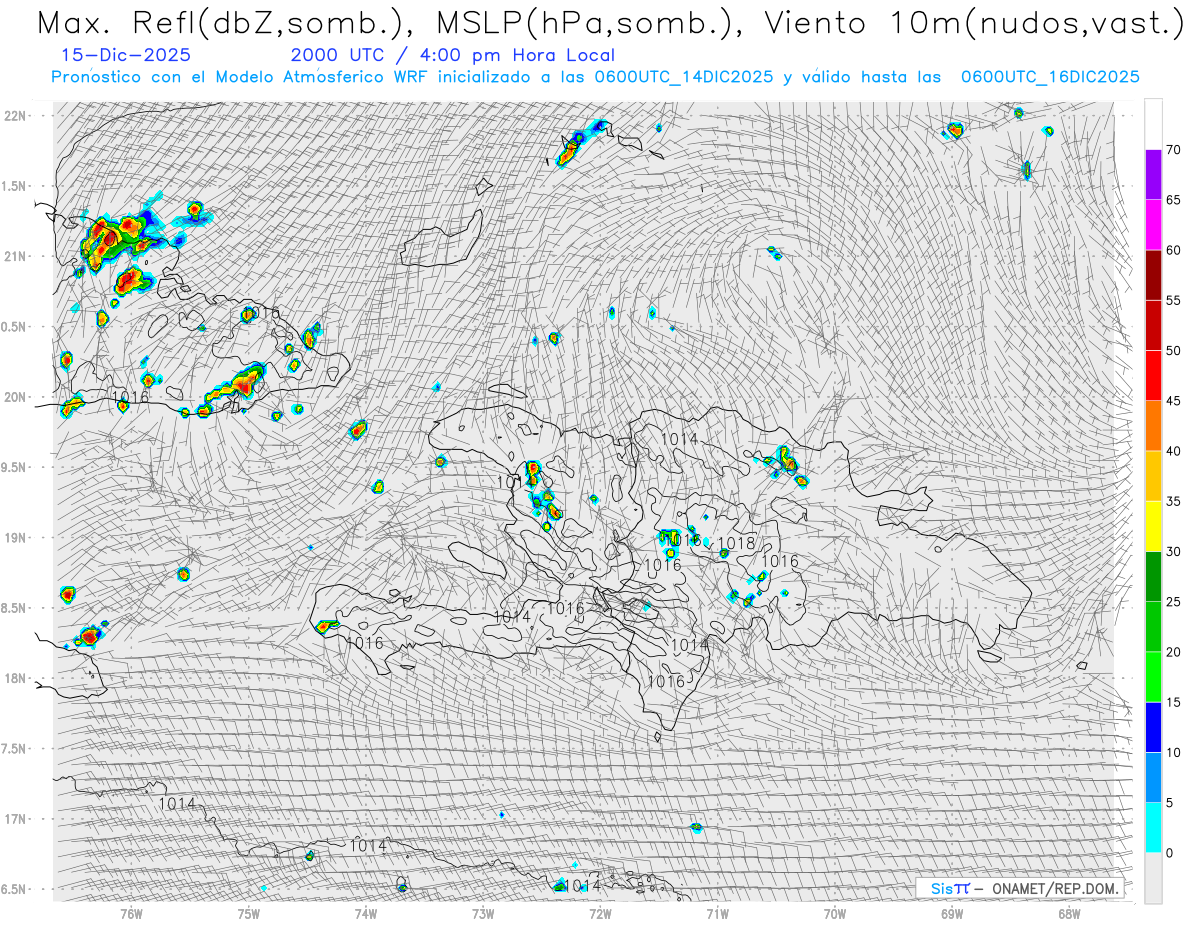This screenshot has height=927, width=1200.
Task: Click the '1018' pressure contour label
Action: pyautogui.click(x=737, y=543)
